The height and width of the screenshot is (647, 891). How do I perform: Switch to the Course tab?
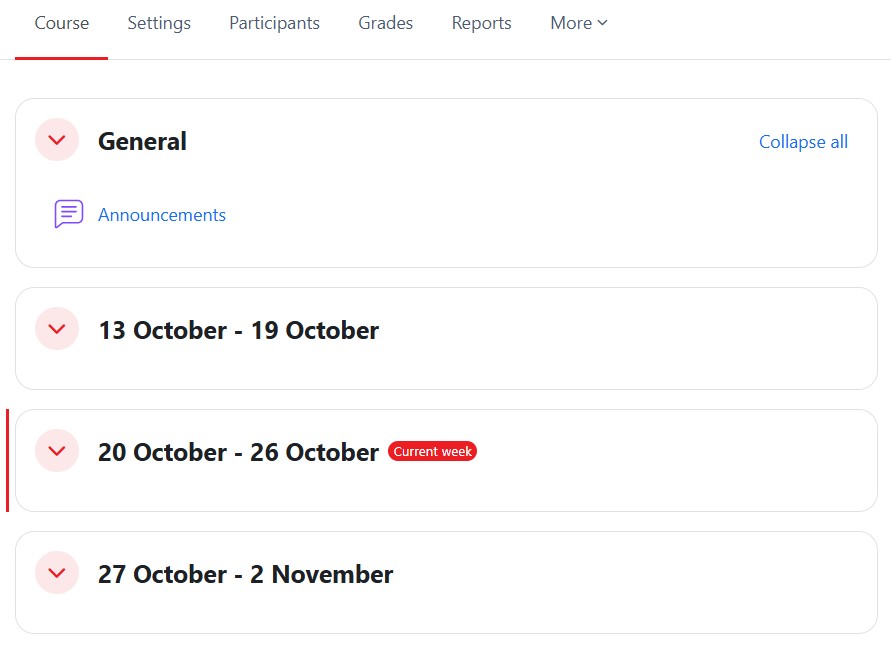pyautogui.click(x=62, y=23)
